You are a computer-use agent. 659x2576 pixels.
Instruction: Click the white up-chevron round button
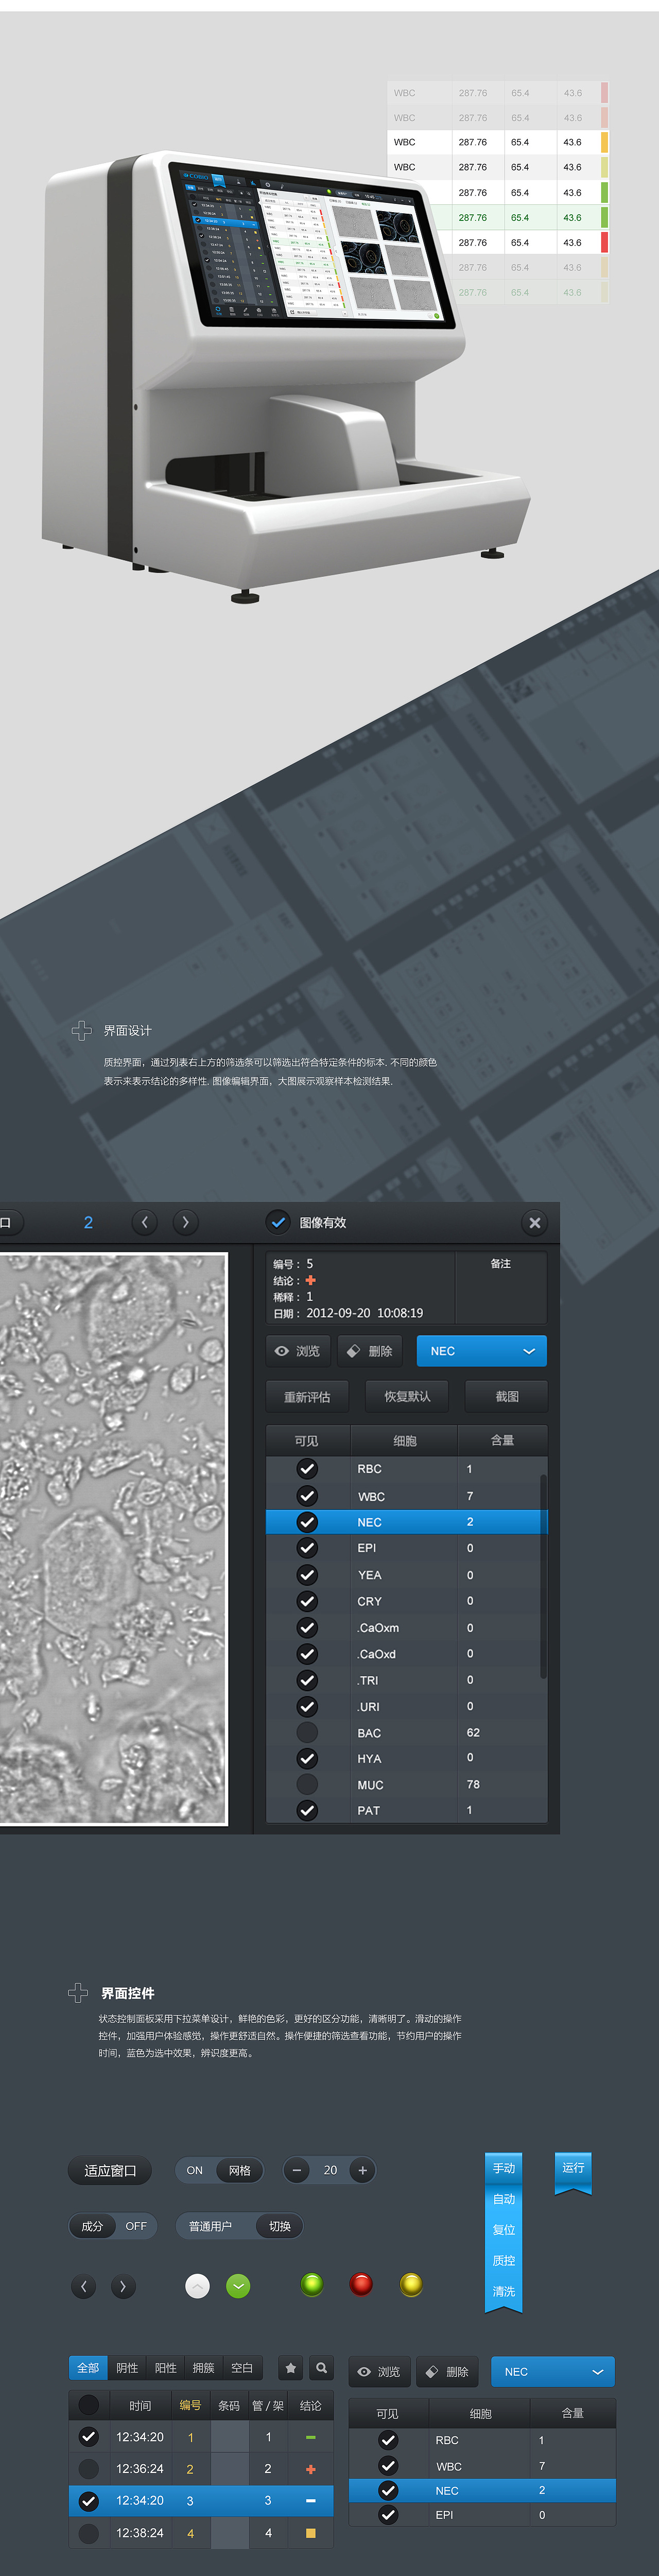pos(198,2286)
